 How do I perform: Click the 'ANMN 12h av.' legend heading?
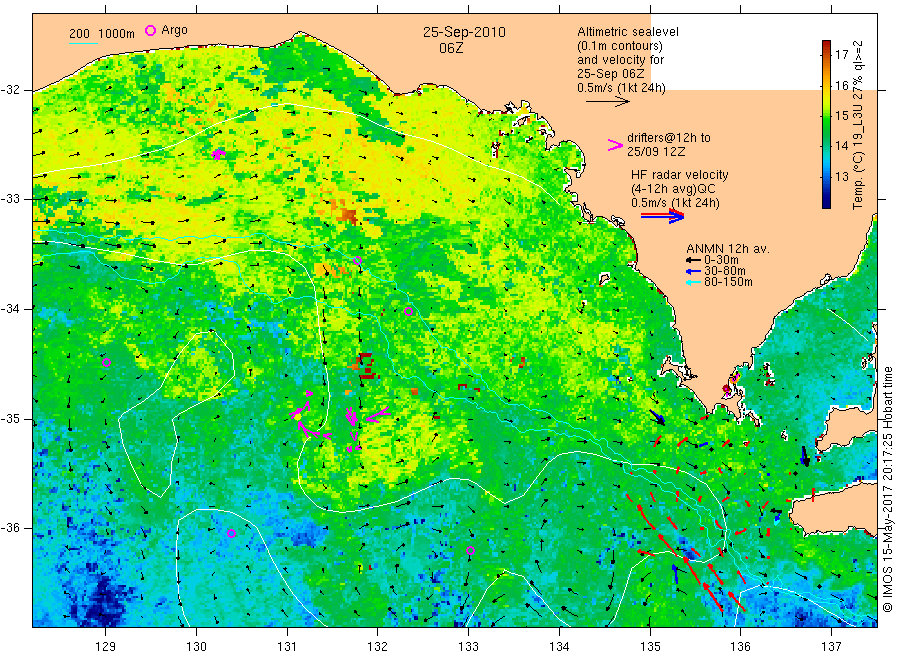click(x=728, y=249)
